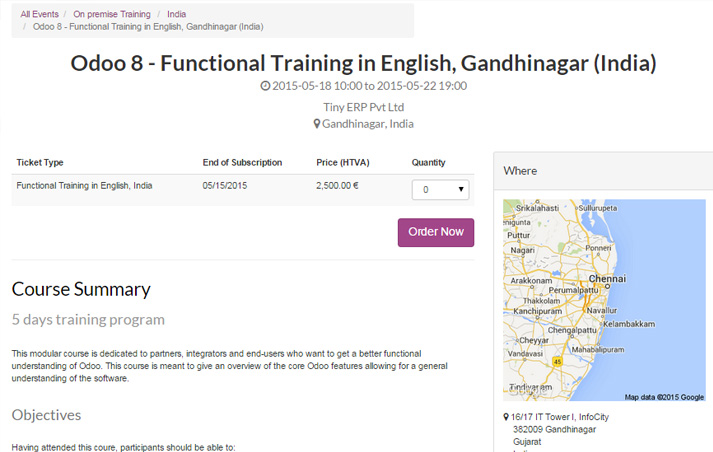Open the India breadcrumb link
Image resolution: width=713 pixels, height=452 pixels.
[x=176, y=14]
